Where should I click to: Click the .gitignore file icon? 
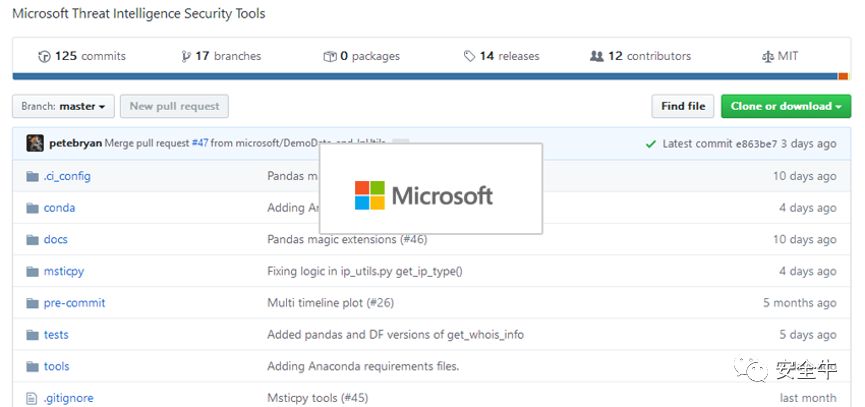pos(32,398)
